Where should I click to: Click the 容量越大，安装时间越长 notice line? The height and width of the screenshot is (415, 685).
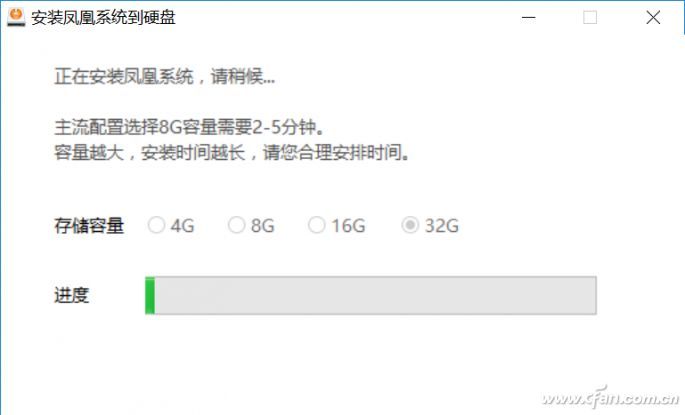pyautogui.click(x=232, y=153)
